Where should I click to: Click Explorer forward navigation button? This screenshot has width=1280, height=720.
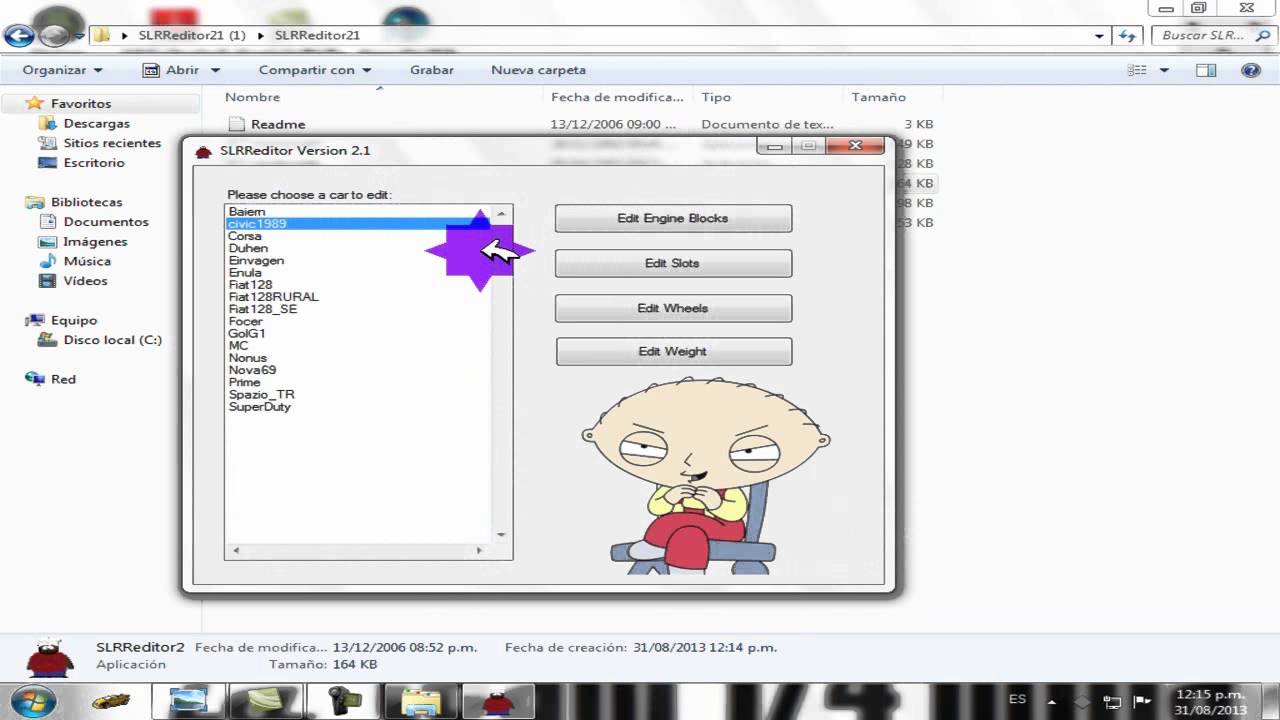54,35
